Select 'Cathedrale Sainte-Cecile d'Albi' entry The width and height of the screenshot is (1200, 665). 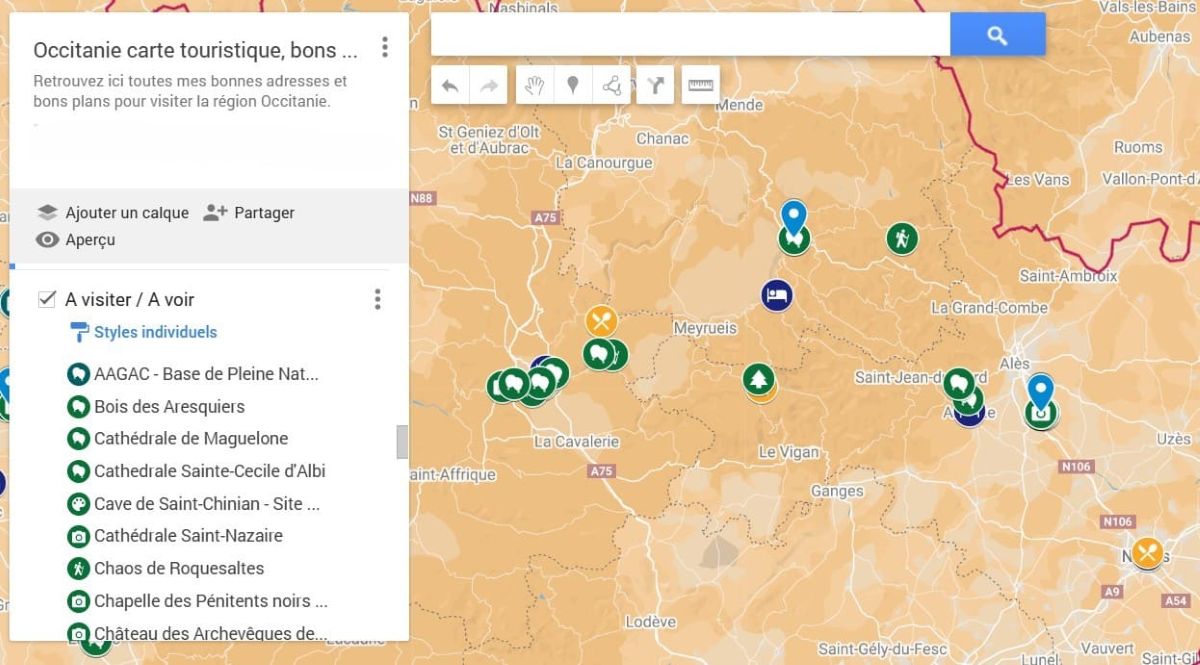click(210, 471)
